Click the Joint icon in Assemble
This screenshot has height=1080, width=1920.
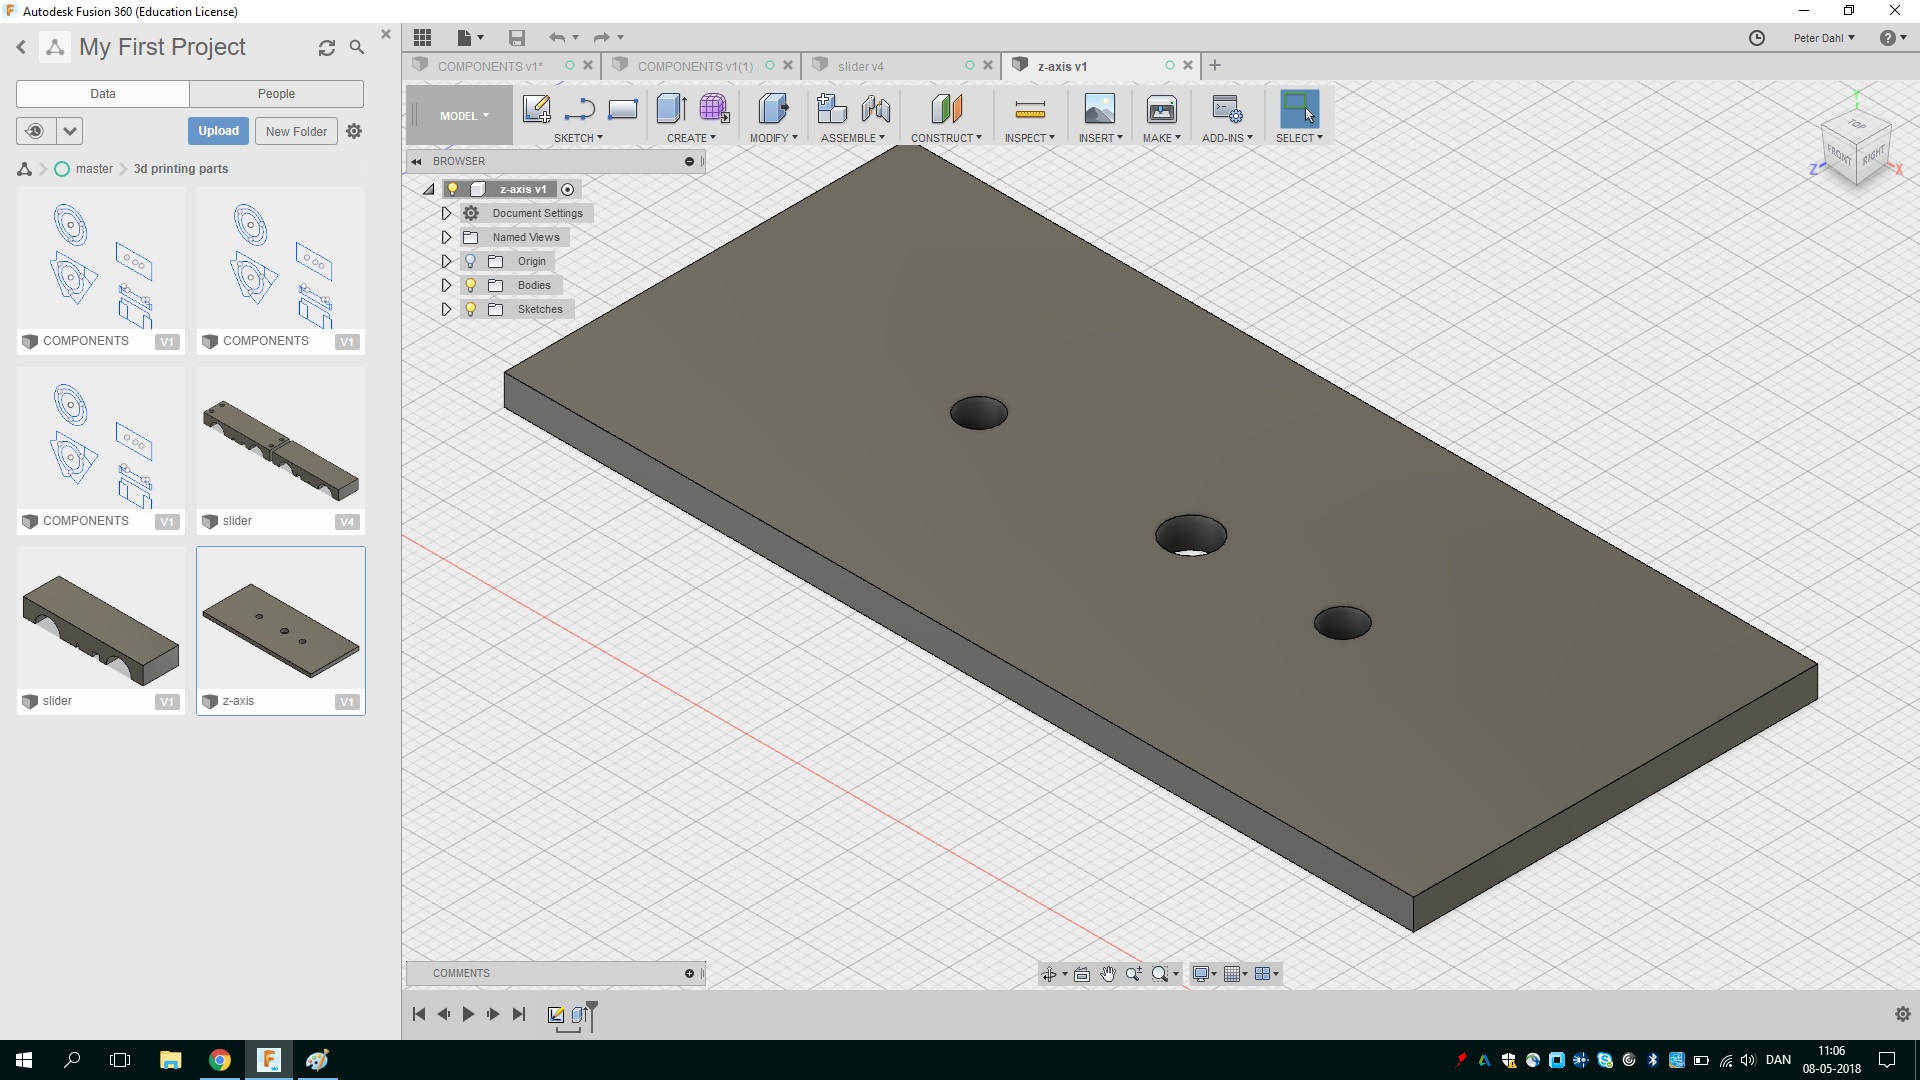pos(876,109)
